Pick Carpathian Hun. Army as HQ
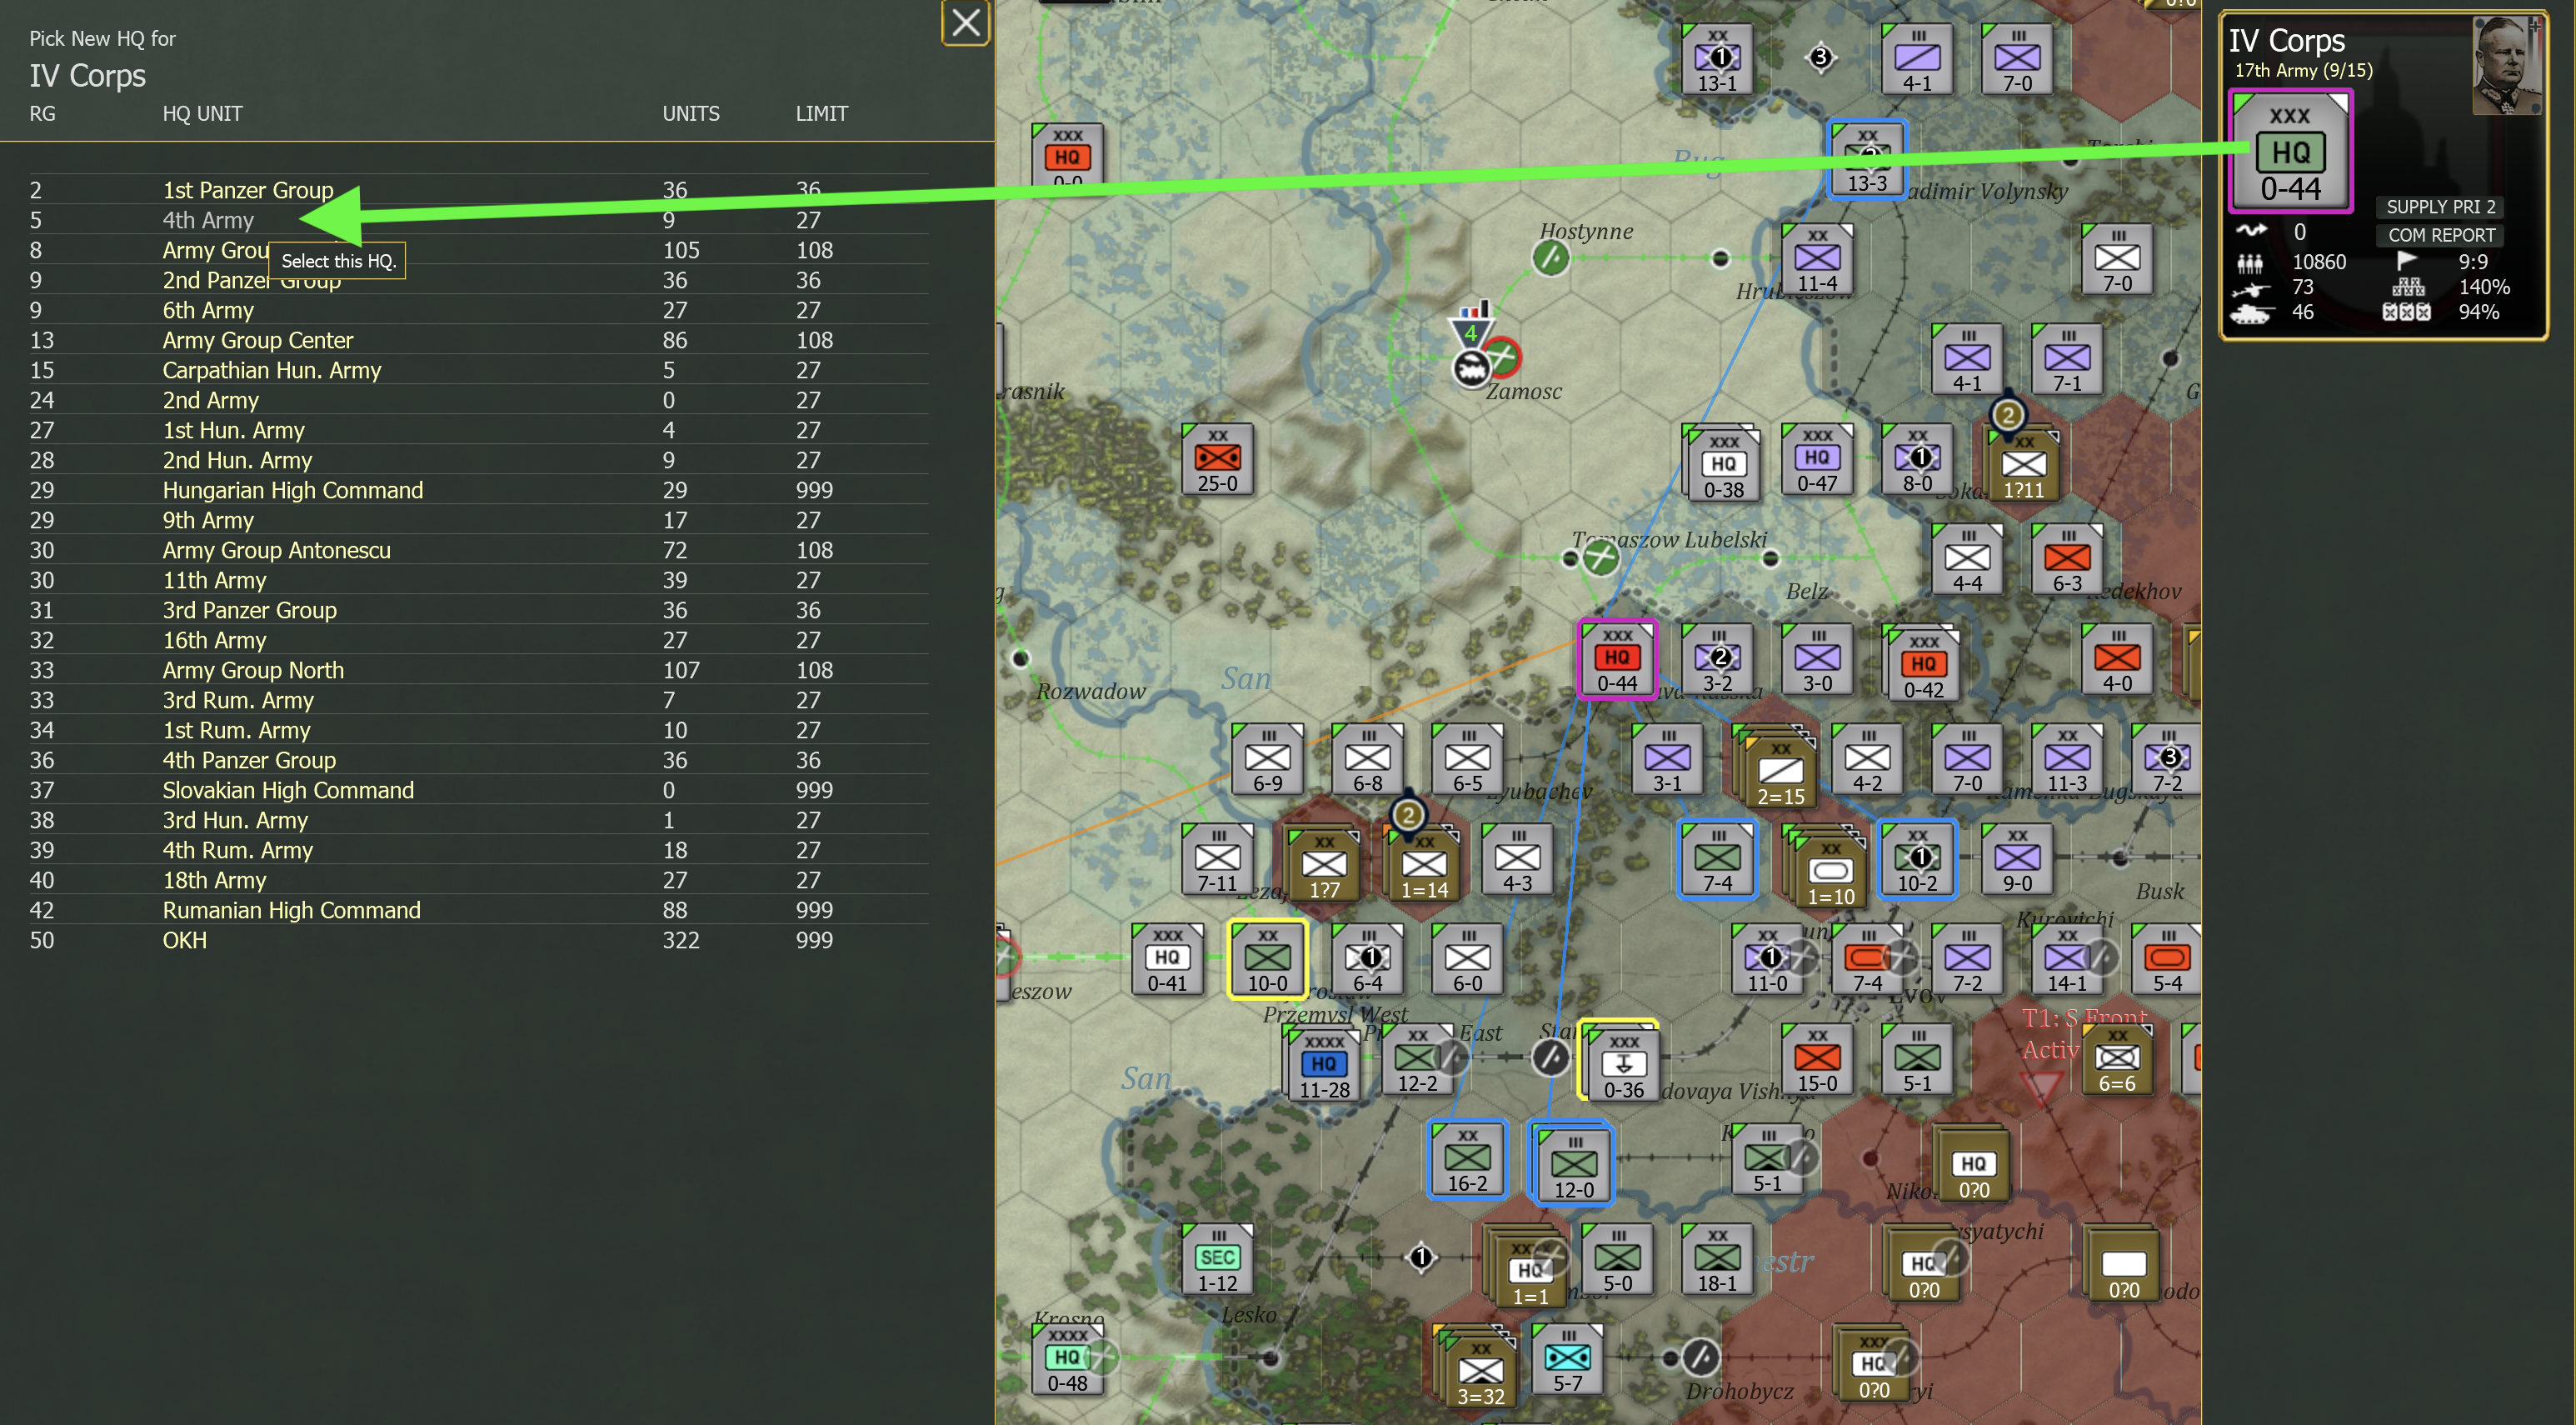2576x1425 pixels. click(x=478, y=370)
